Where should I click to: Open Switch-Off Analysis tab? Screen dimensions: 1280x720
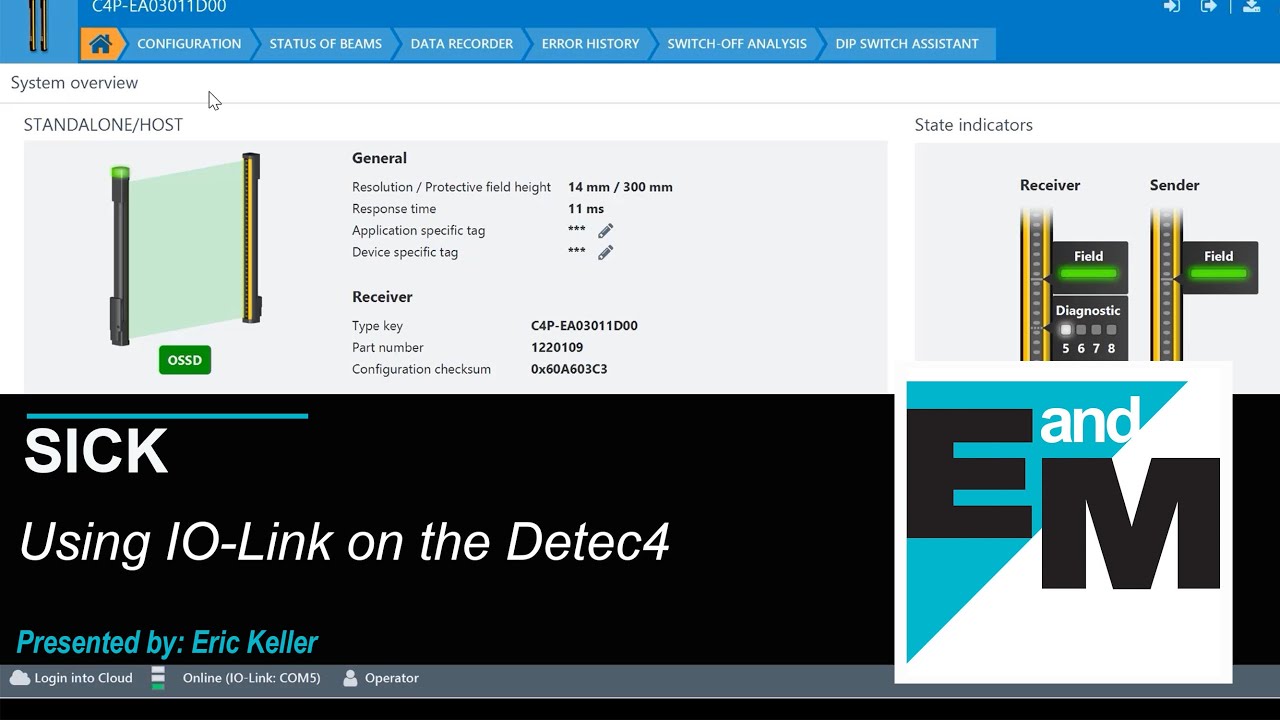pos(737,44)
